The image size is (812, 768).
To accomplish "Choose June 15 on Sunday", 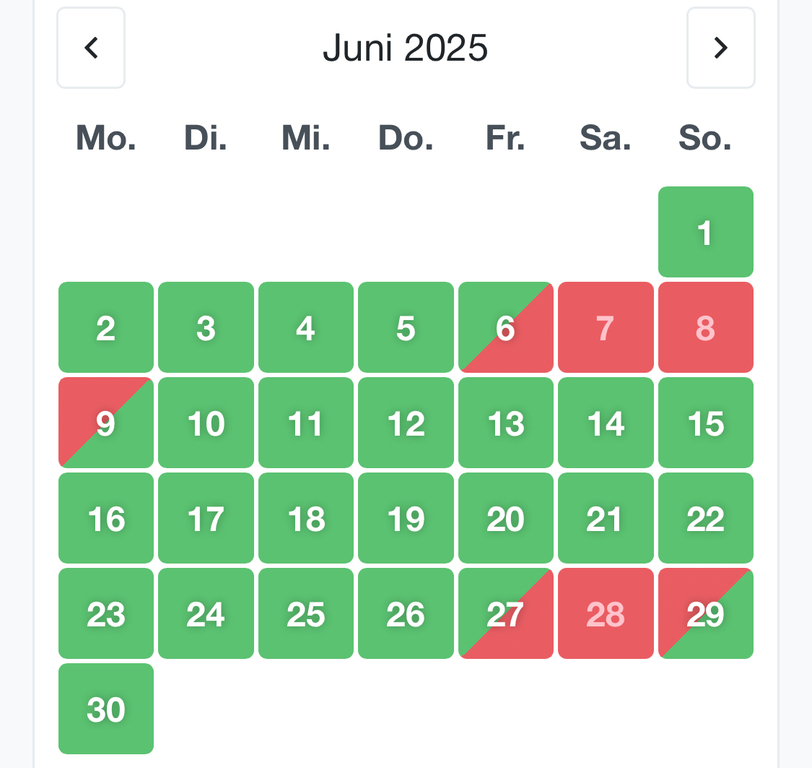I will pyautogui.click(x=705, y=423).
